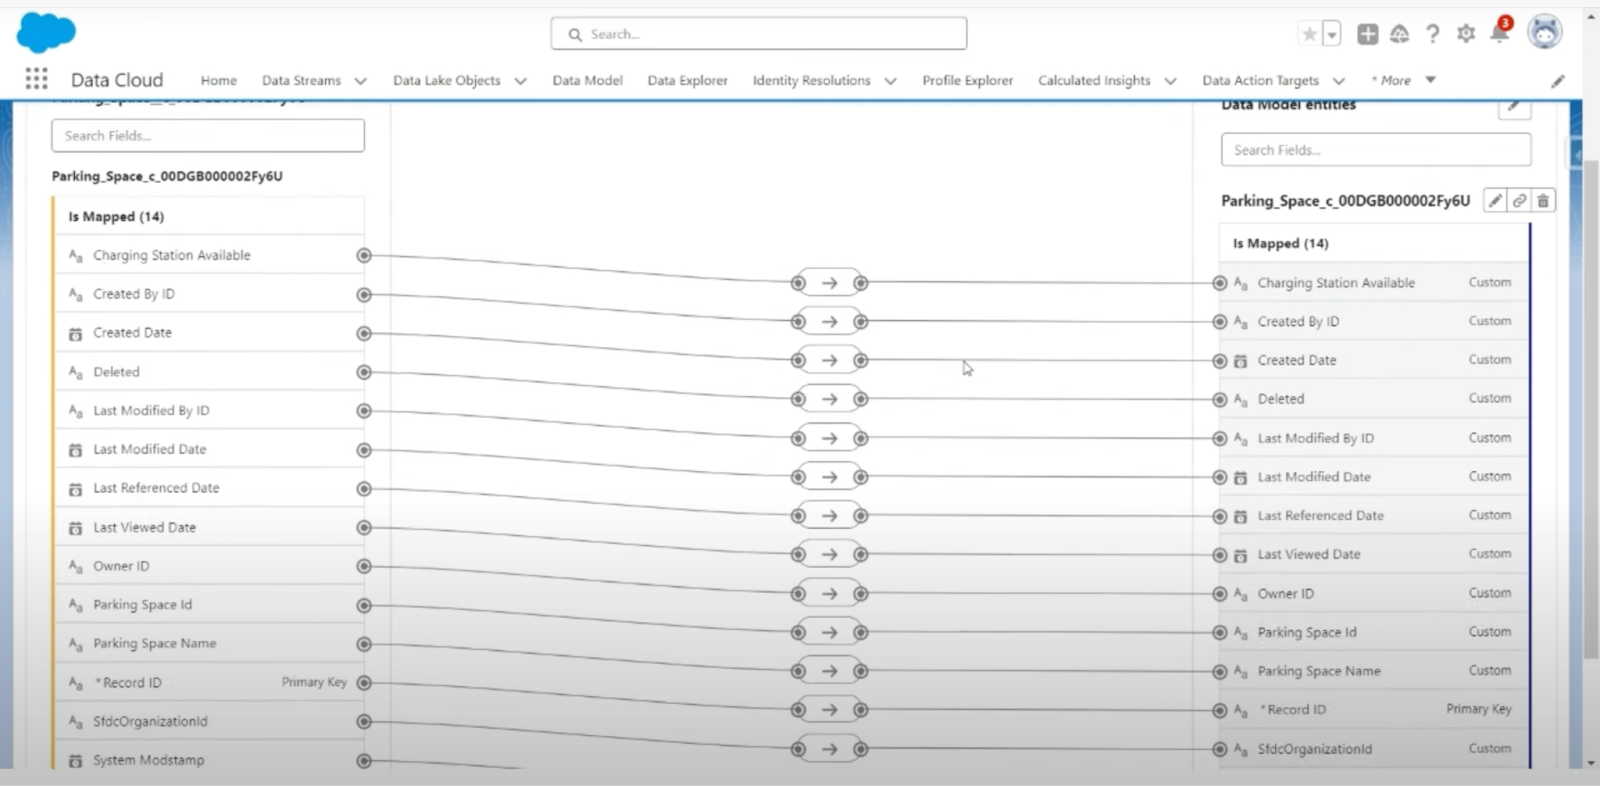The image size is (1600, 786).
Task: Click the edit navigation pencil icon
Action: pos(1558,81)
